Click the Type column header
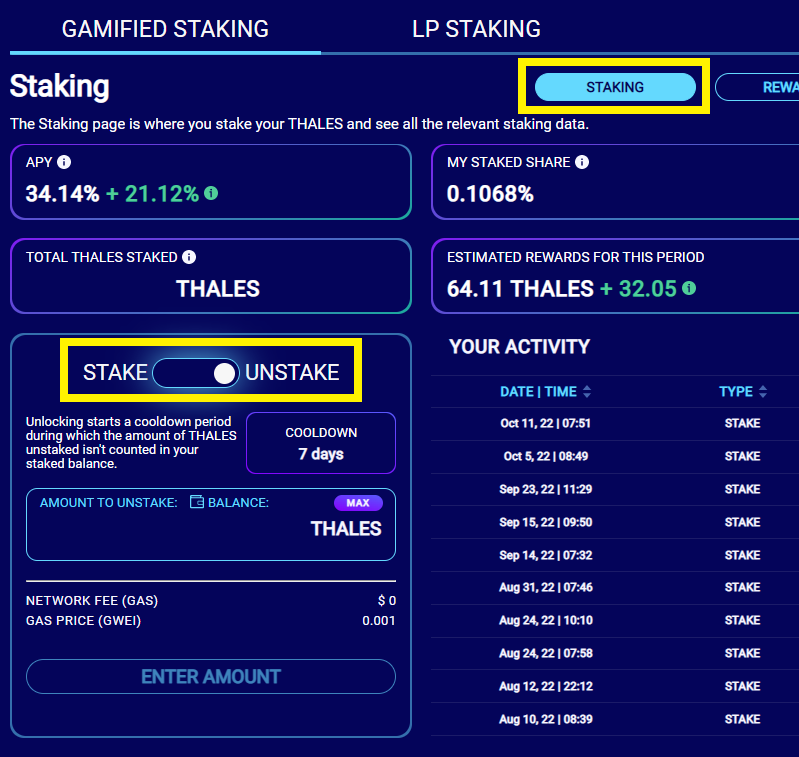This screenshot has height=757, width=799. pos(736,391)
